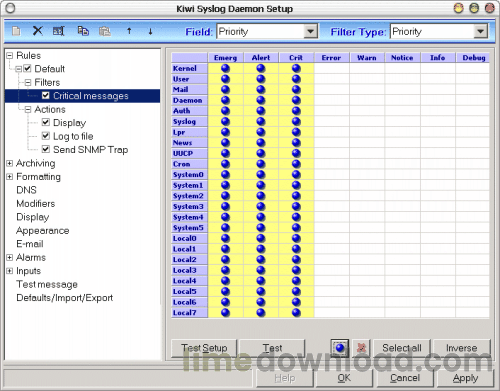The image size is (500, 391).
Task: Click the New item toolbar icon
Action: click(16, 31)
